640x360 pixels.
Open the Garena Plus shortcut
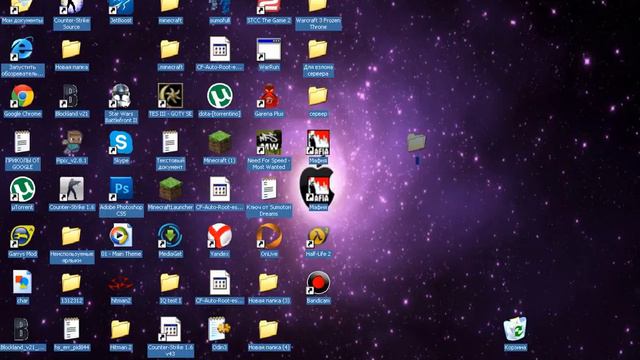tap(269, 96)
